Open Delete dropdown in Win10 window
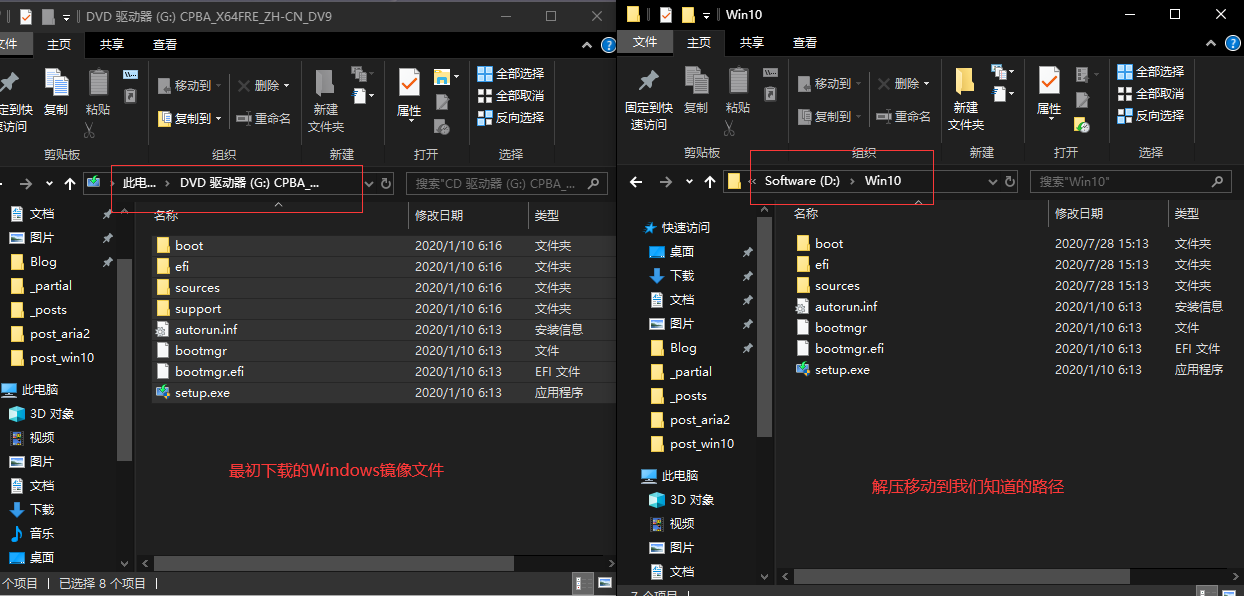Screen dimensions: 1244x596 pos(904,84)
